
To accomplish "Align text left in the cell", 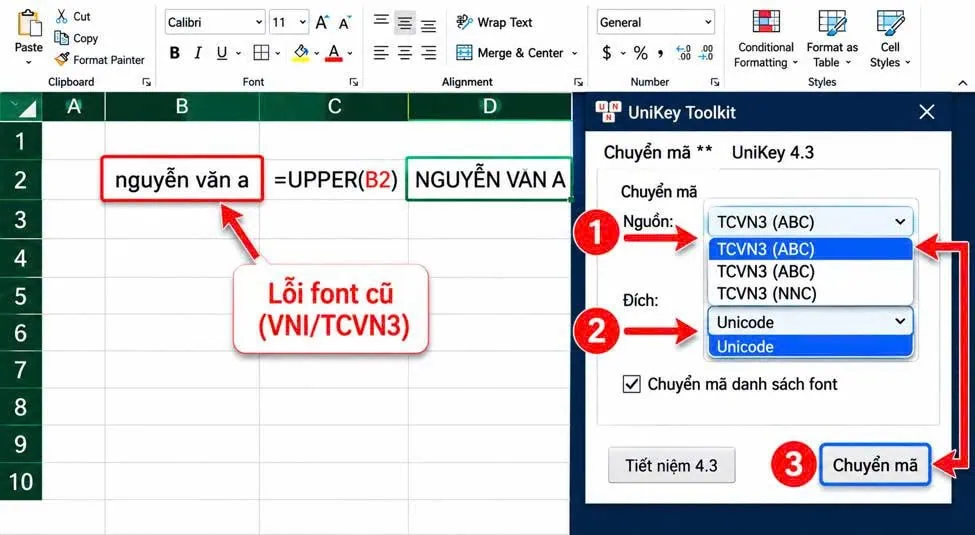I will click(x=381, y=53).
